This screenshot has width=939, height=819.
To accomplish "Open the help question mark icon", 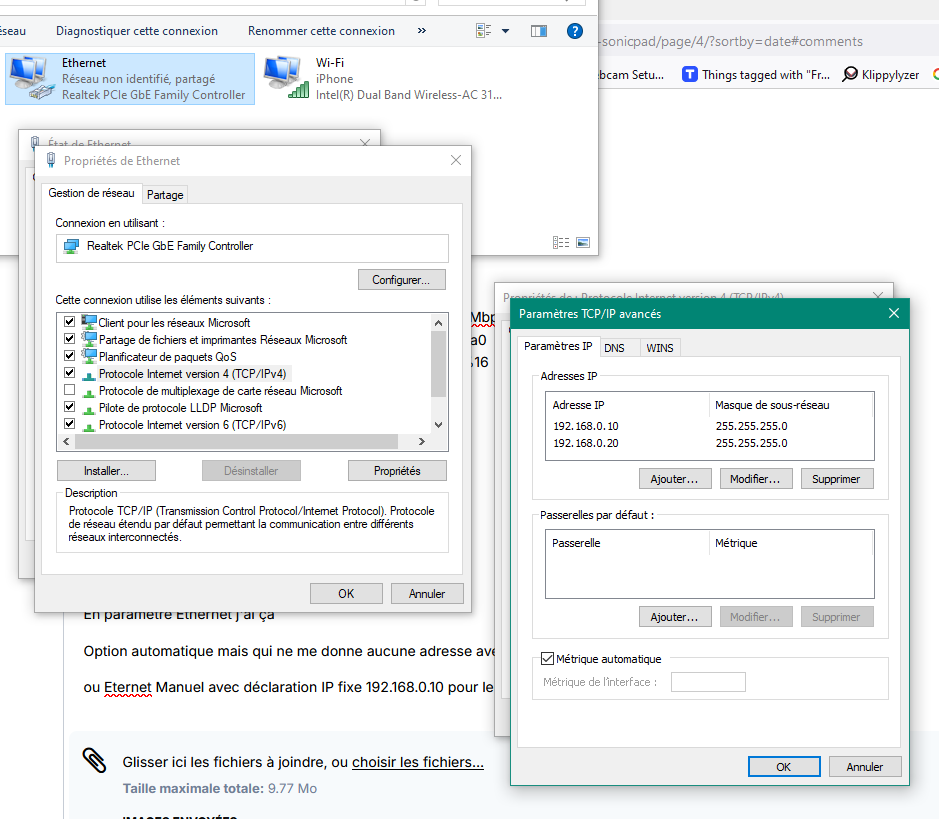I will point(574,31).
